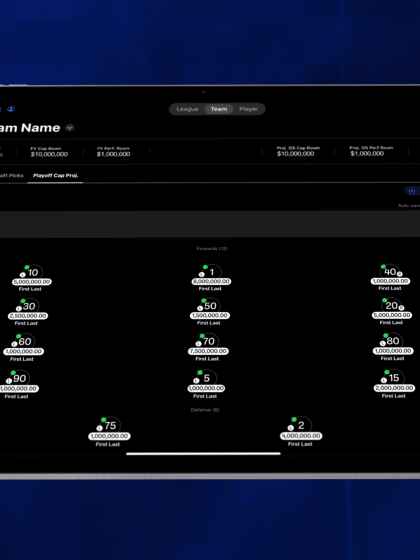Click the 1,000,000.00 salary under player 40
Screen dimensions: 420x560
[390, 281]
